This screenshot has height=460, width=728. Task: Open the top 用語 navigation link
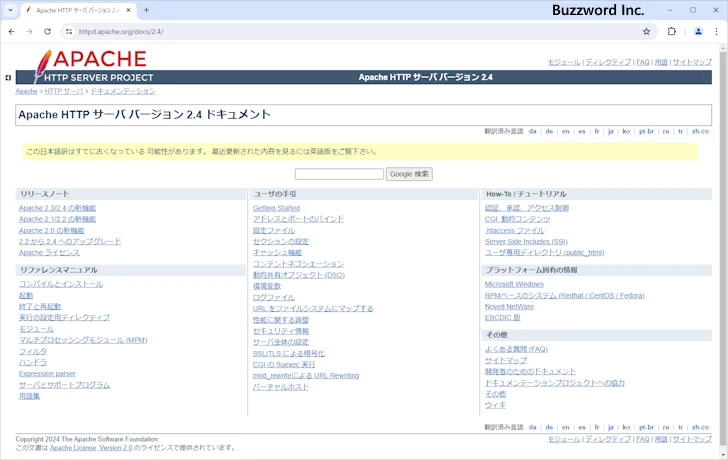click(x=661, y=62)
